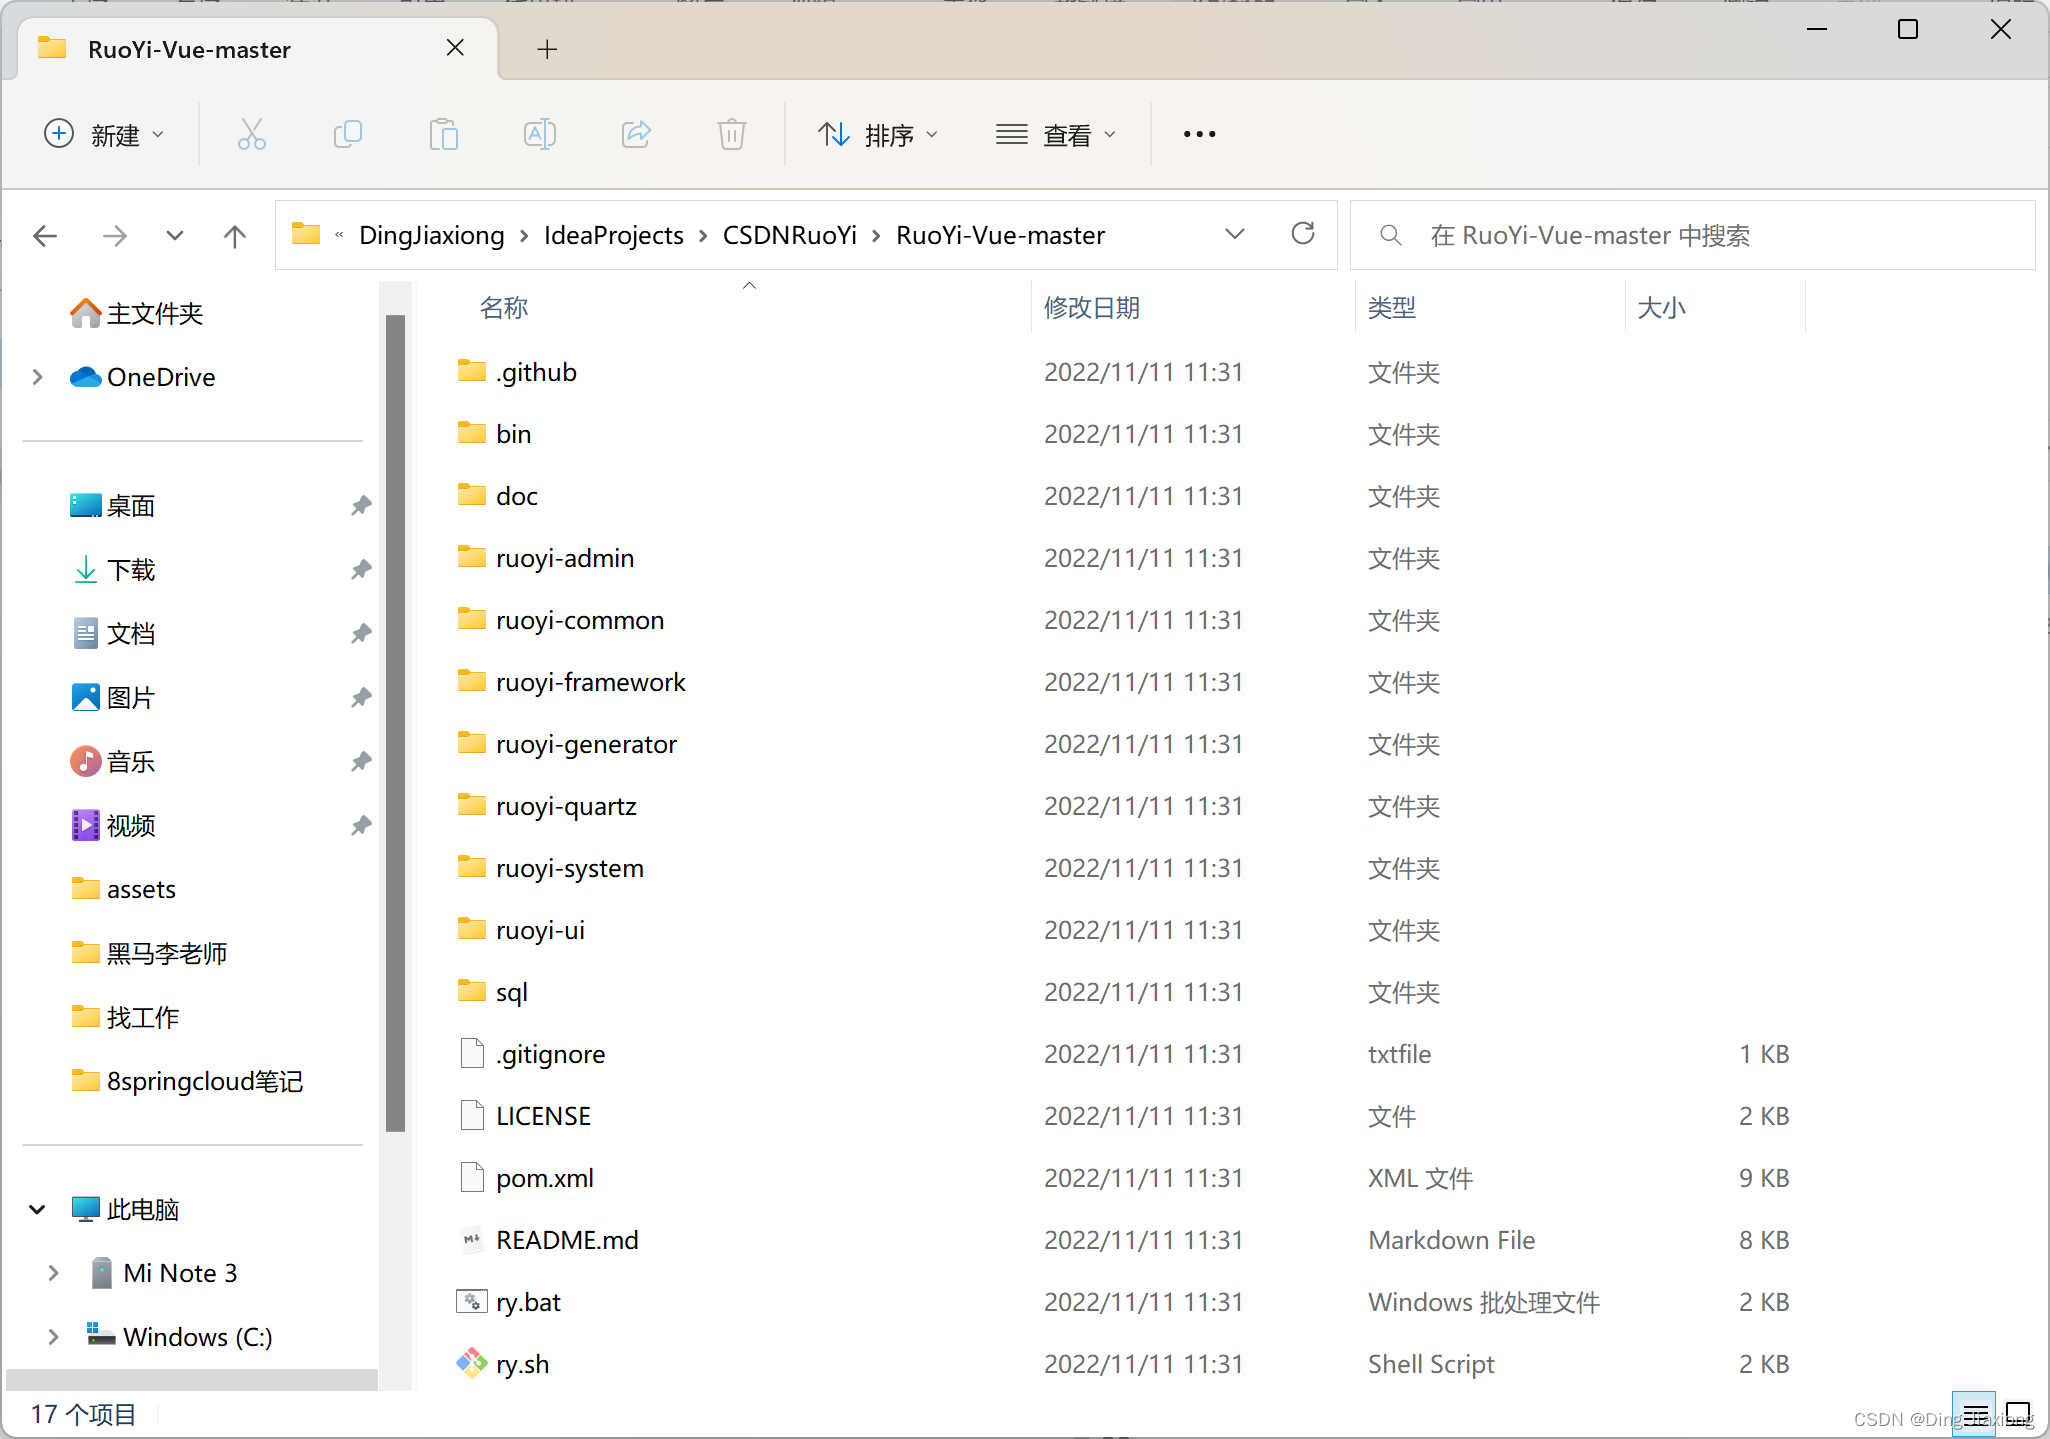Expand the OneDrive tree node
Image resolution: width=2050 pixels, height=1439 pixels.
click(38, 377)
